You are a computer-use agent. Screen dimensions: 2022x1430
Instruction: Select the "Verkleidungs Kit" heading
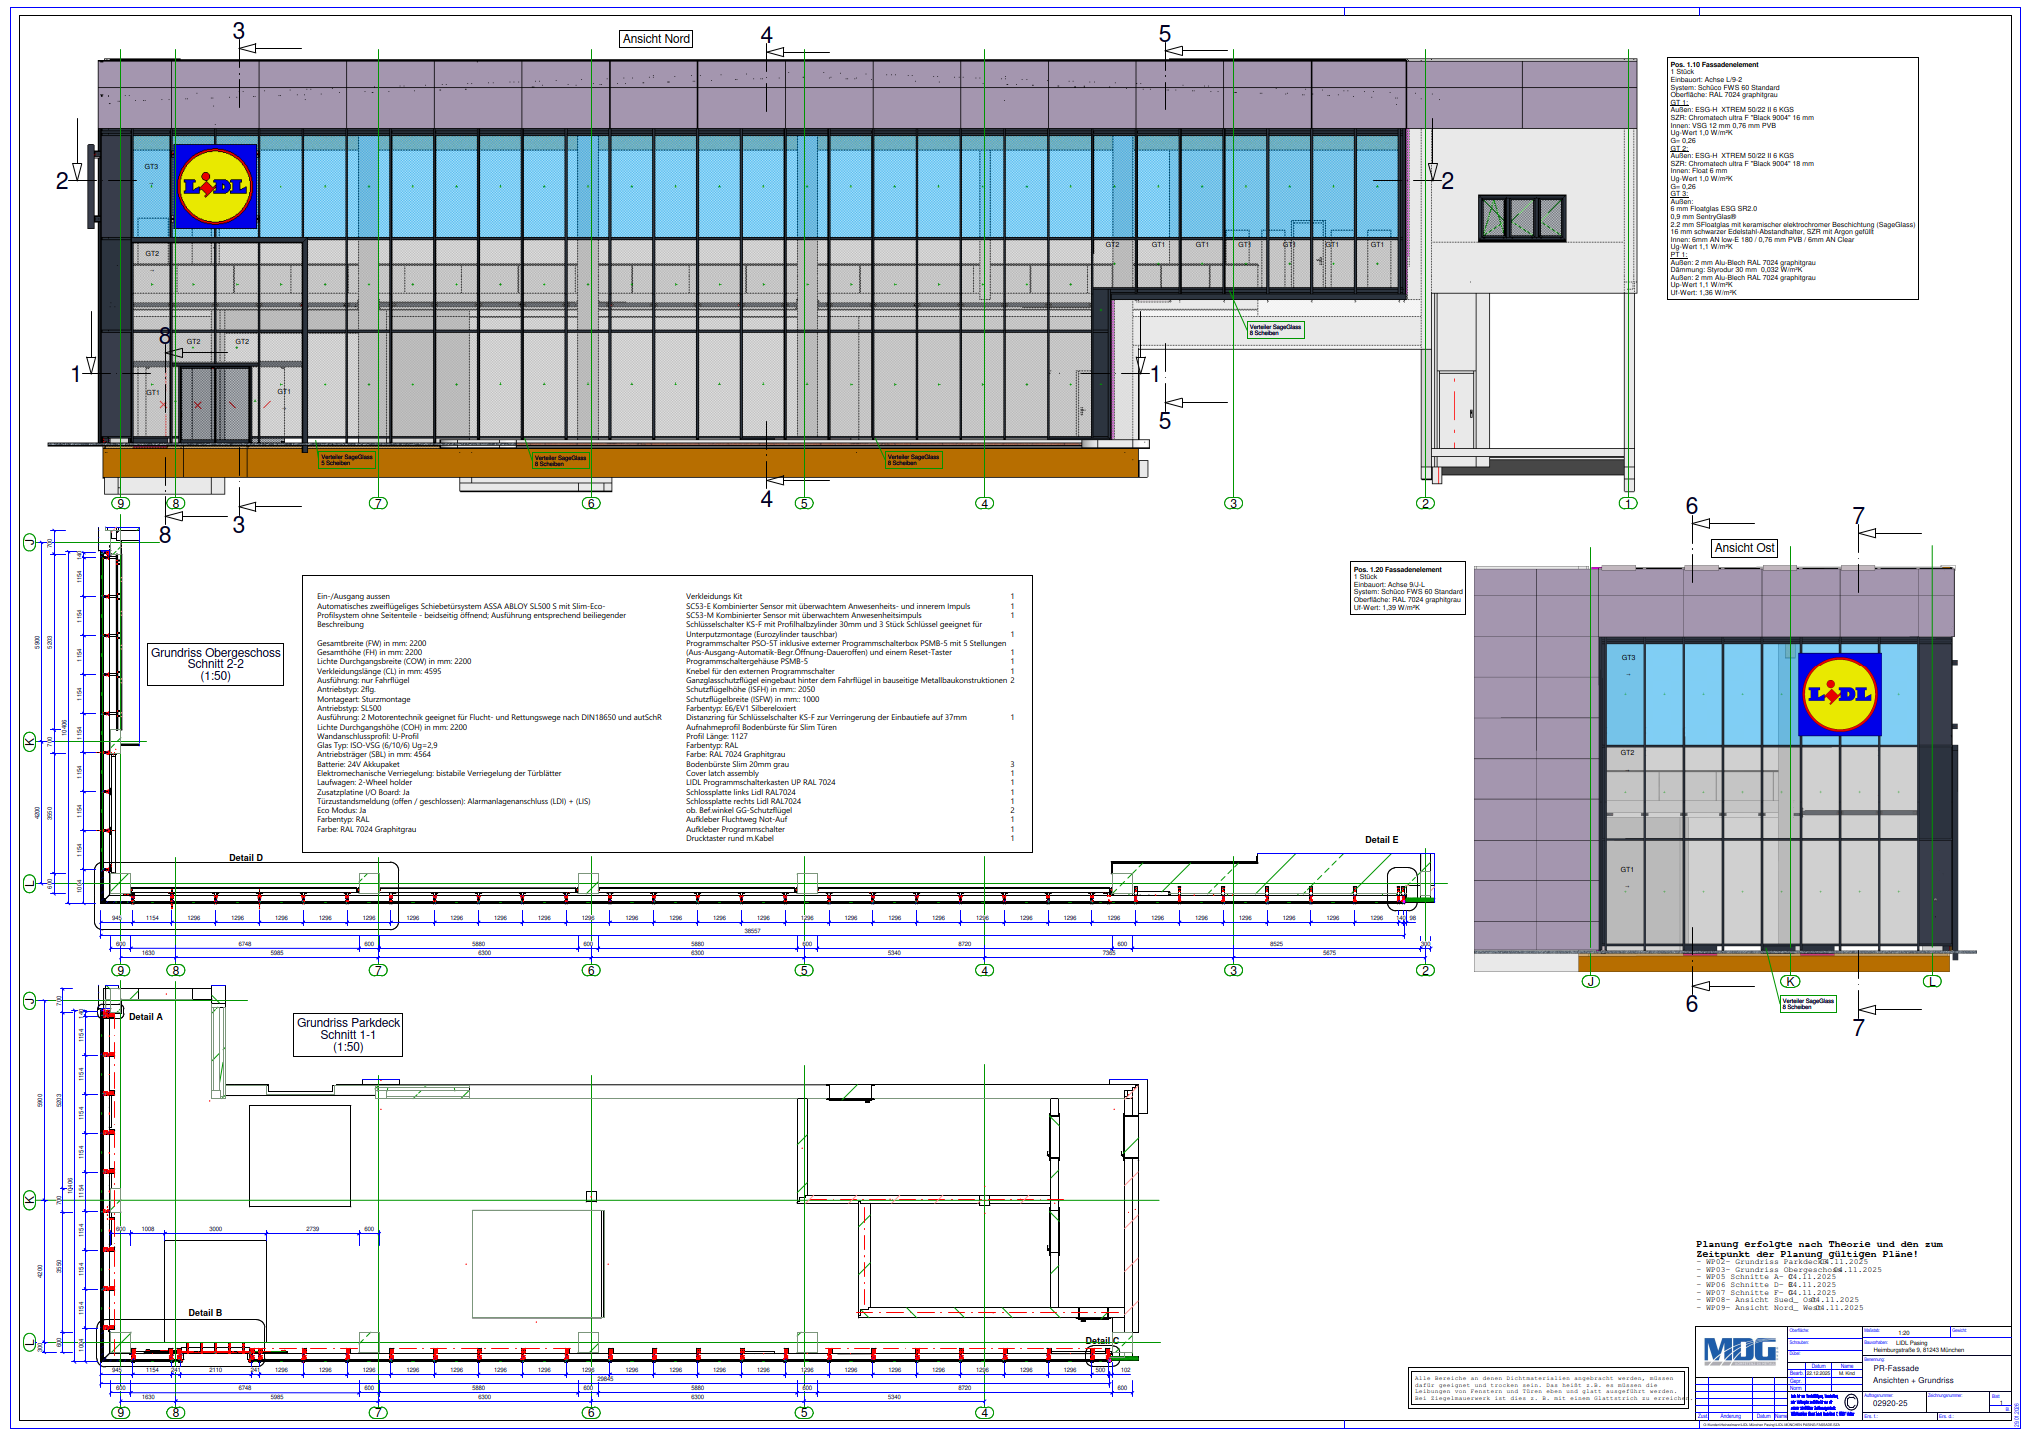(x=714, y=597)
